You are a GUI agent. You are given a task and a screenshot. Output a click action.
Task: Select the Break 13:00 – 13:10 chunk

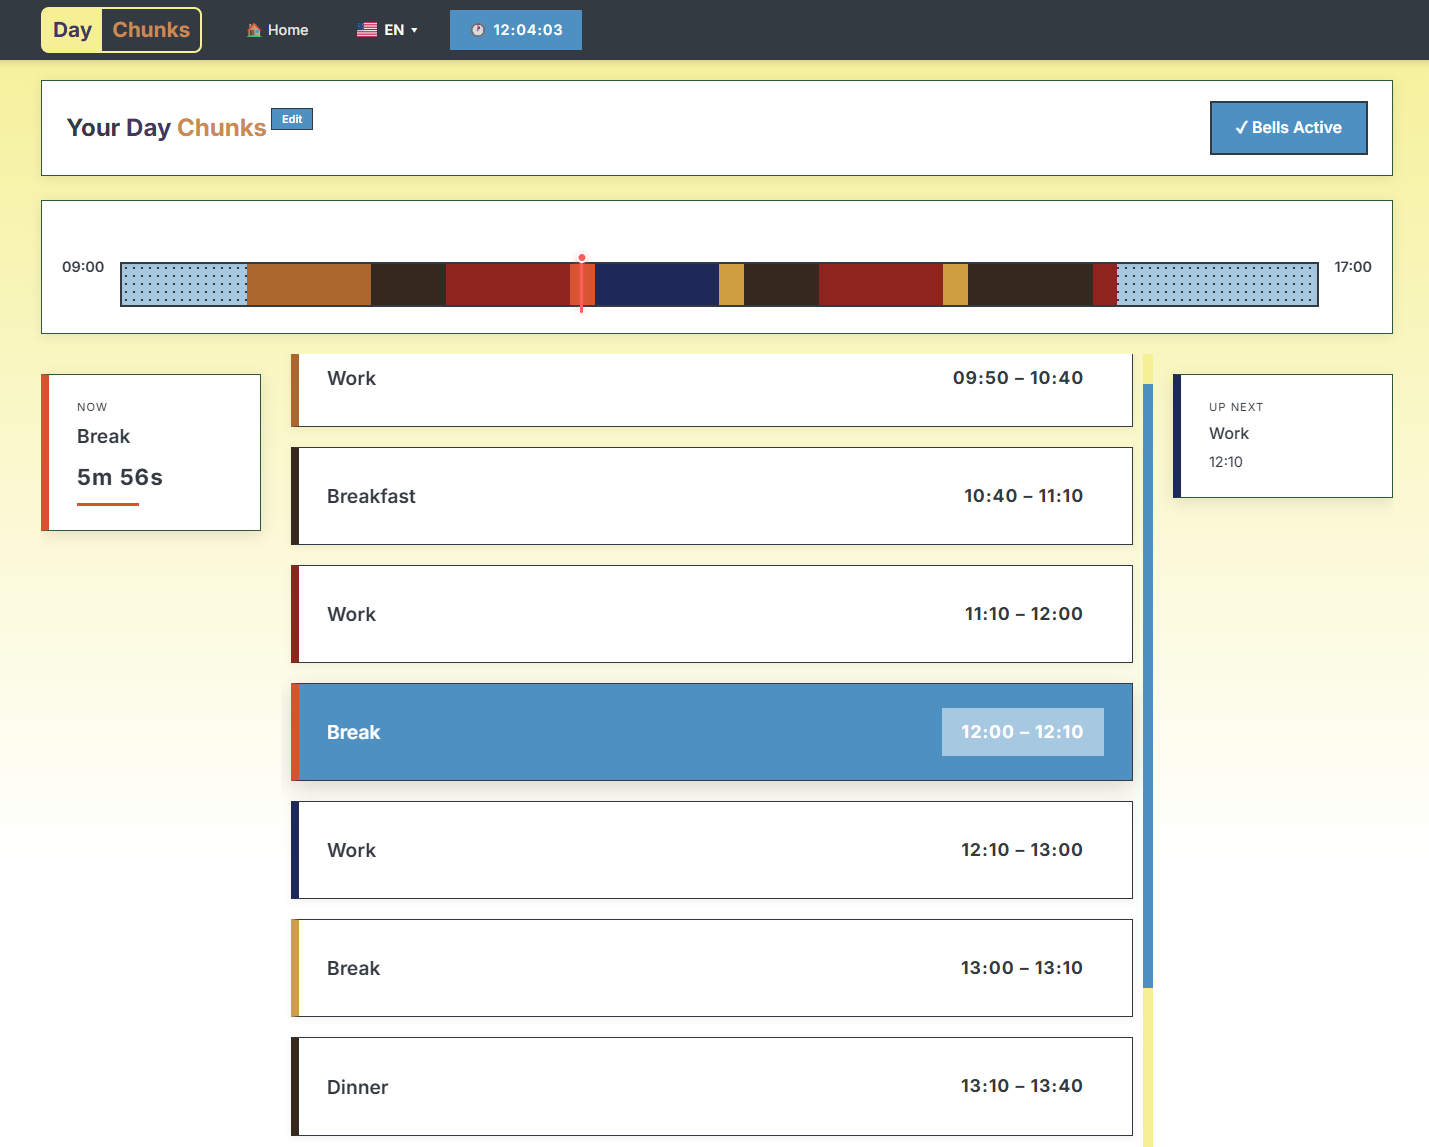(x=712, y=968)
